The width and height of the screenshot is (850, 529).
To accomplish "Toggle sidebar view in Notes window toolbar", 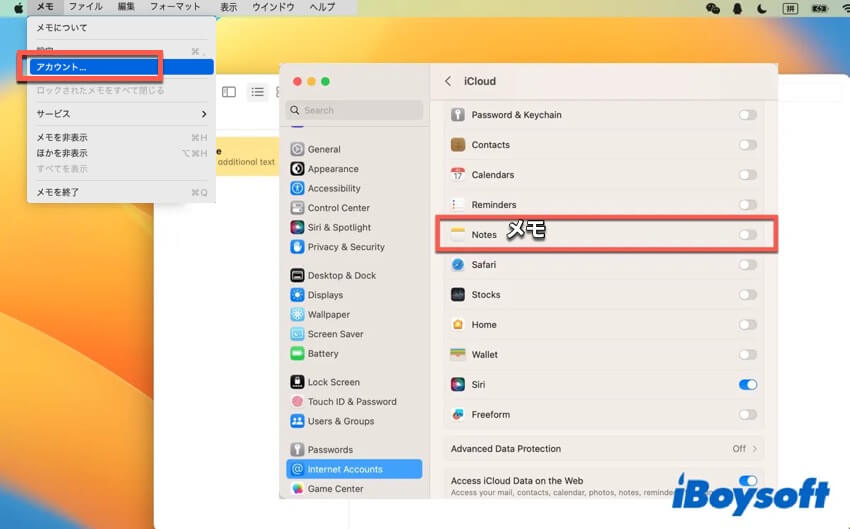I will click(x=229, y=92).
